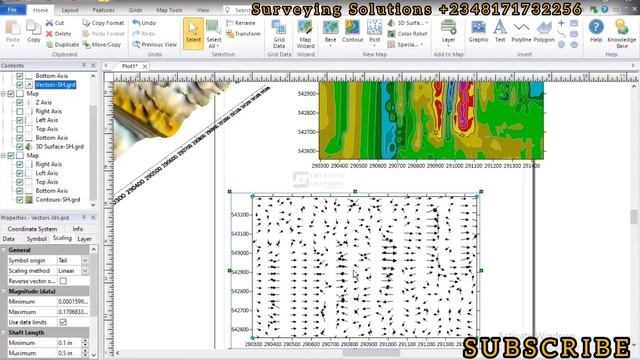640x360 pixels.
Task: Open the Layer properties tab
Action: pyautogui.click(x=84, y=239)
